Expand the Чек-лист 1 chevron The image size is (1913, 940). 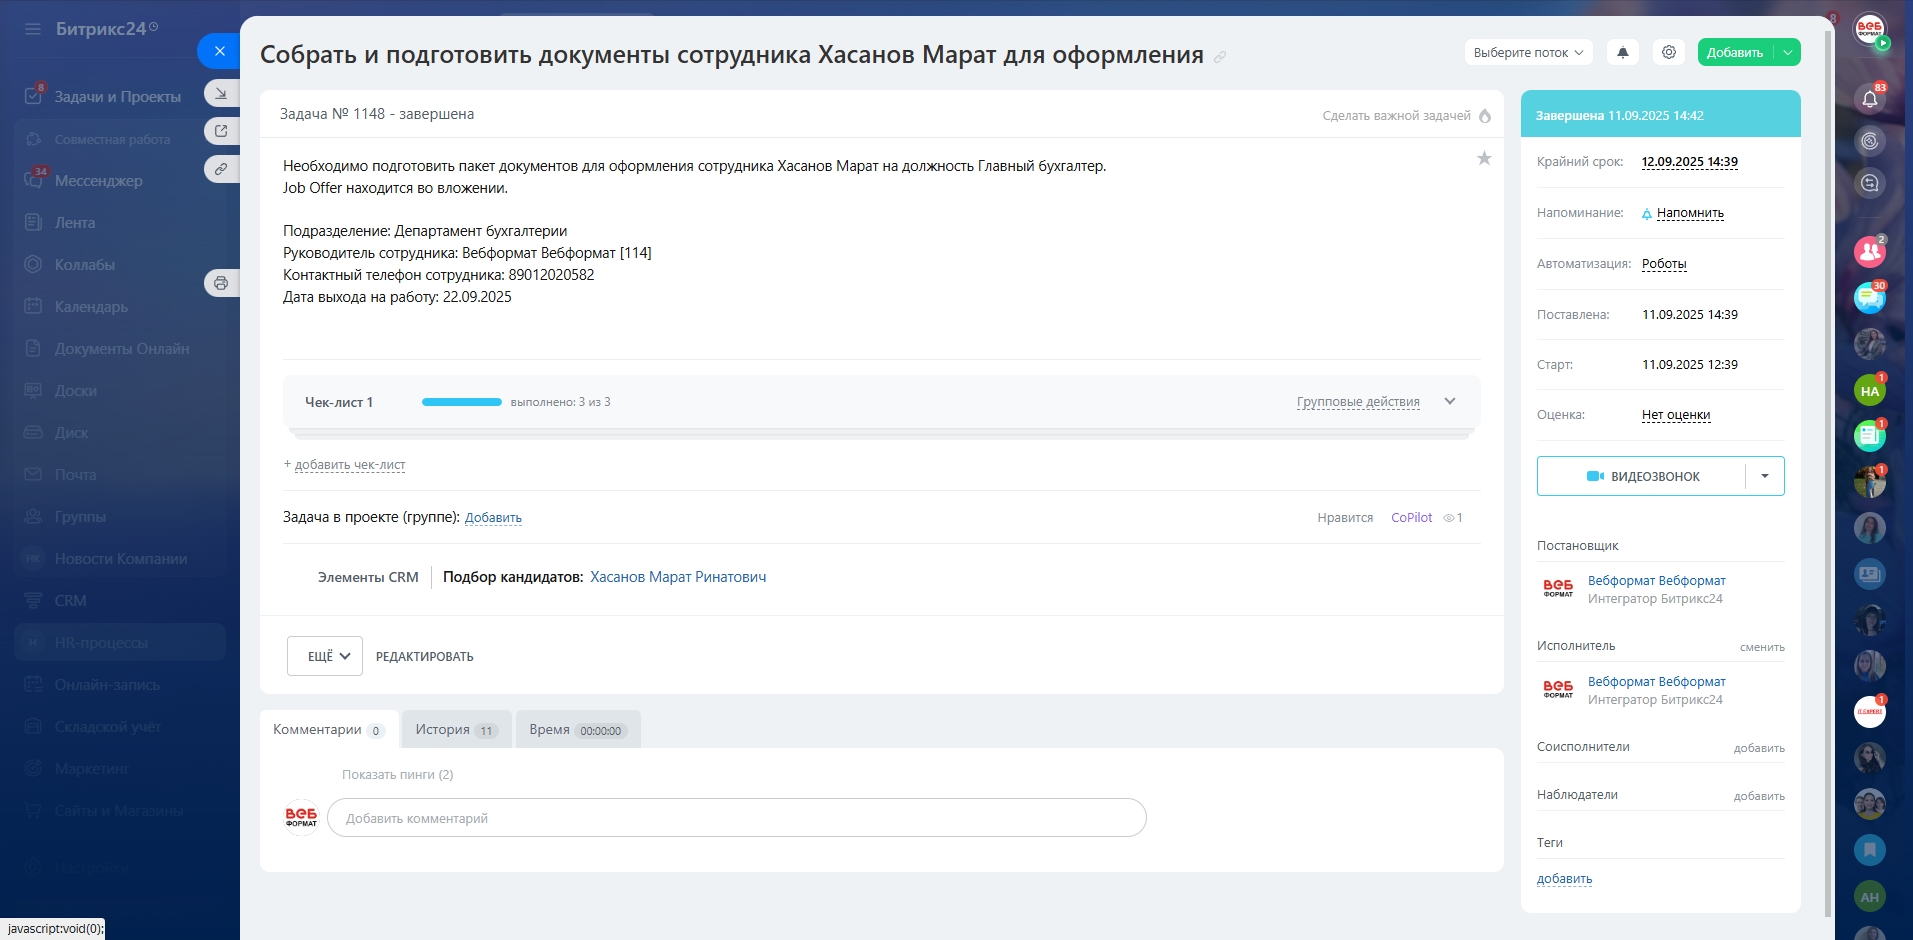pyautogui.click(x=1449, y=401)
